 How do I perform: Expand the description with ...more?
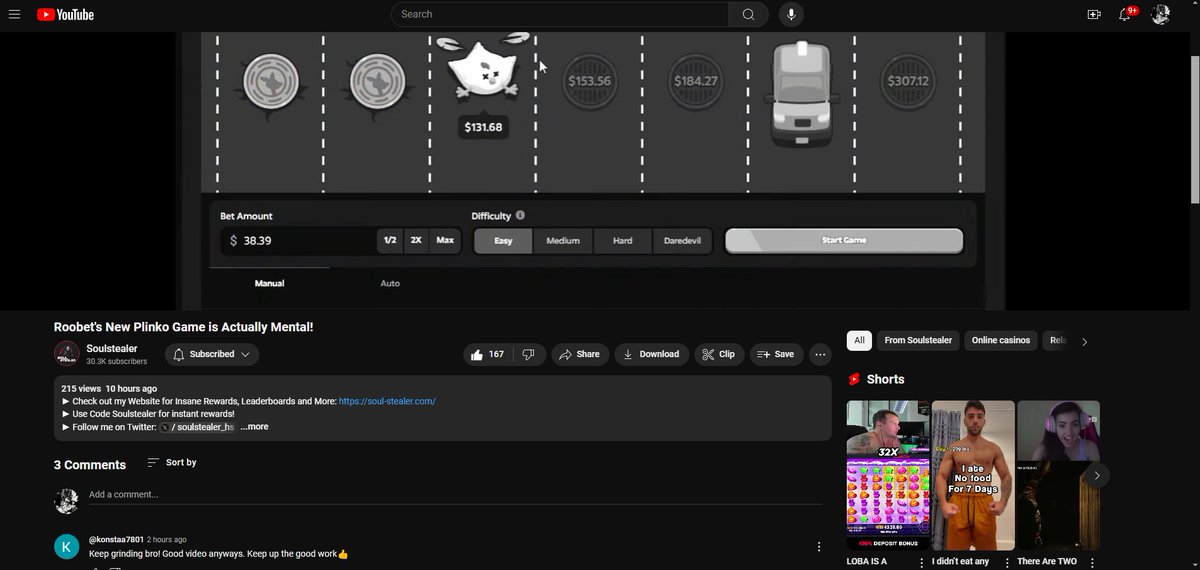coord(254,427)
